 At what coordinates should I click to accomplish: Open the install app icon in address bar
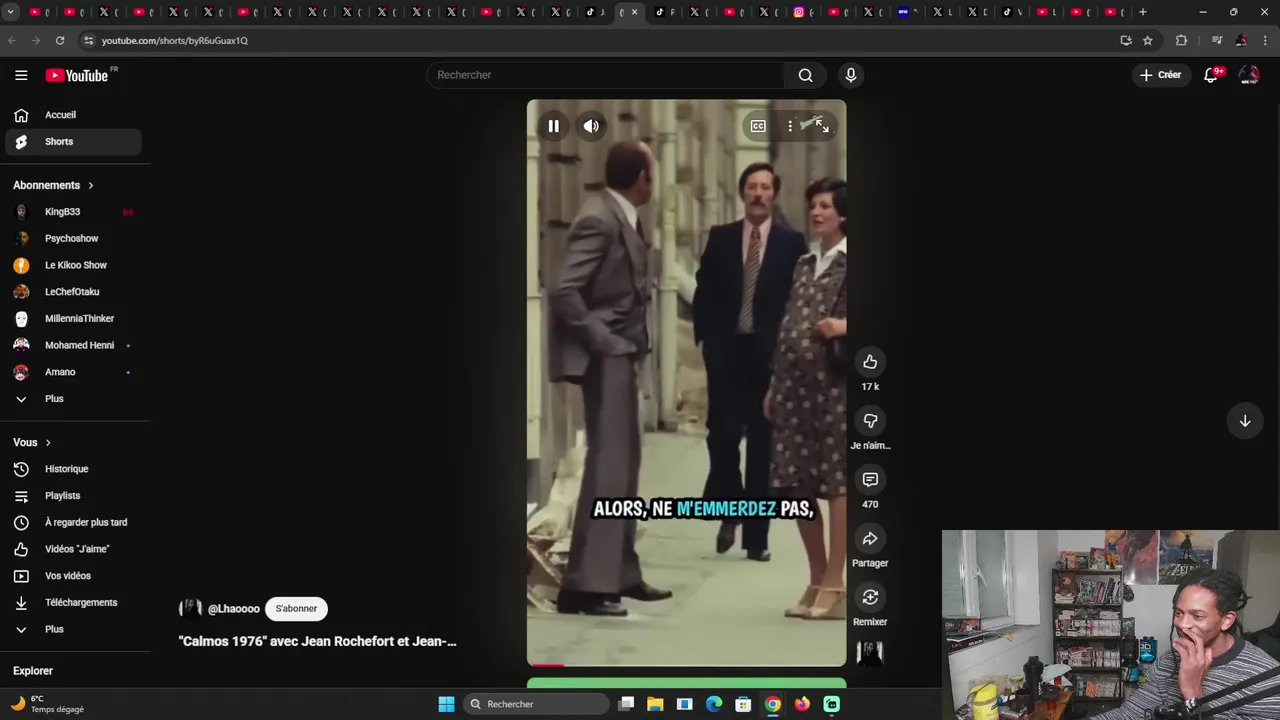coord(1126,40)
